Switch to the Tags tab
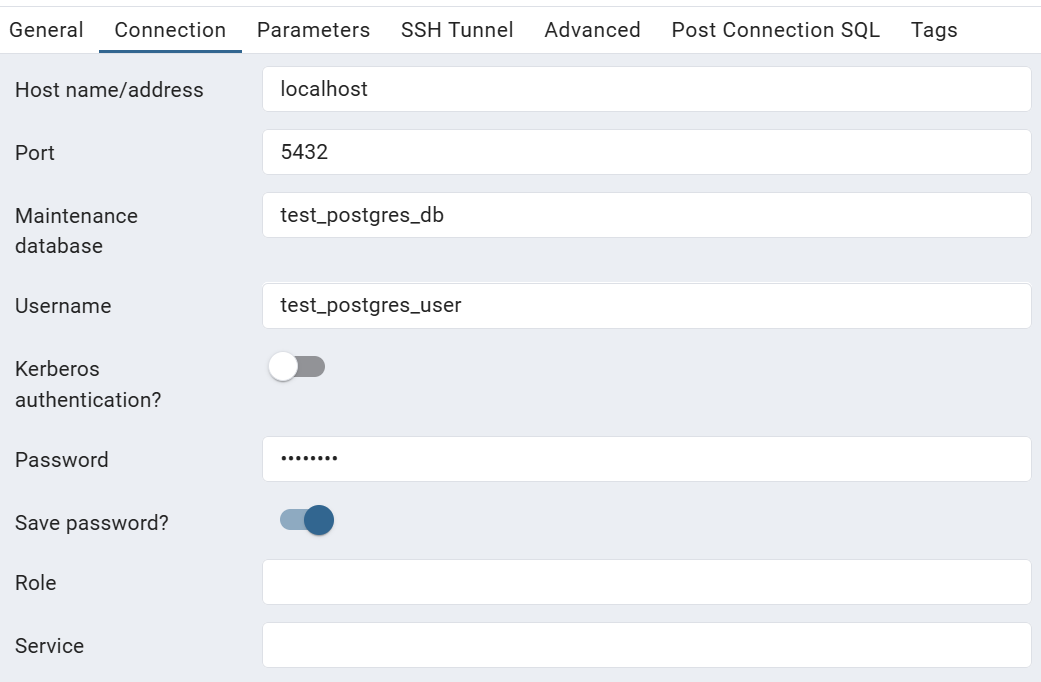This screenshot has height=682, width=1041. coord(933,30)
